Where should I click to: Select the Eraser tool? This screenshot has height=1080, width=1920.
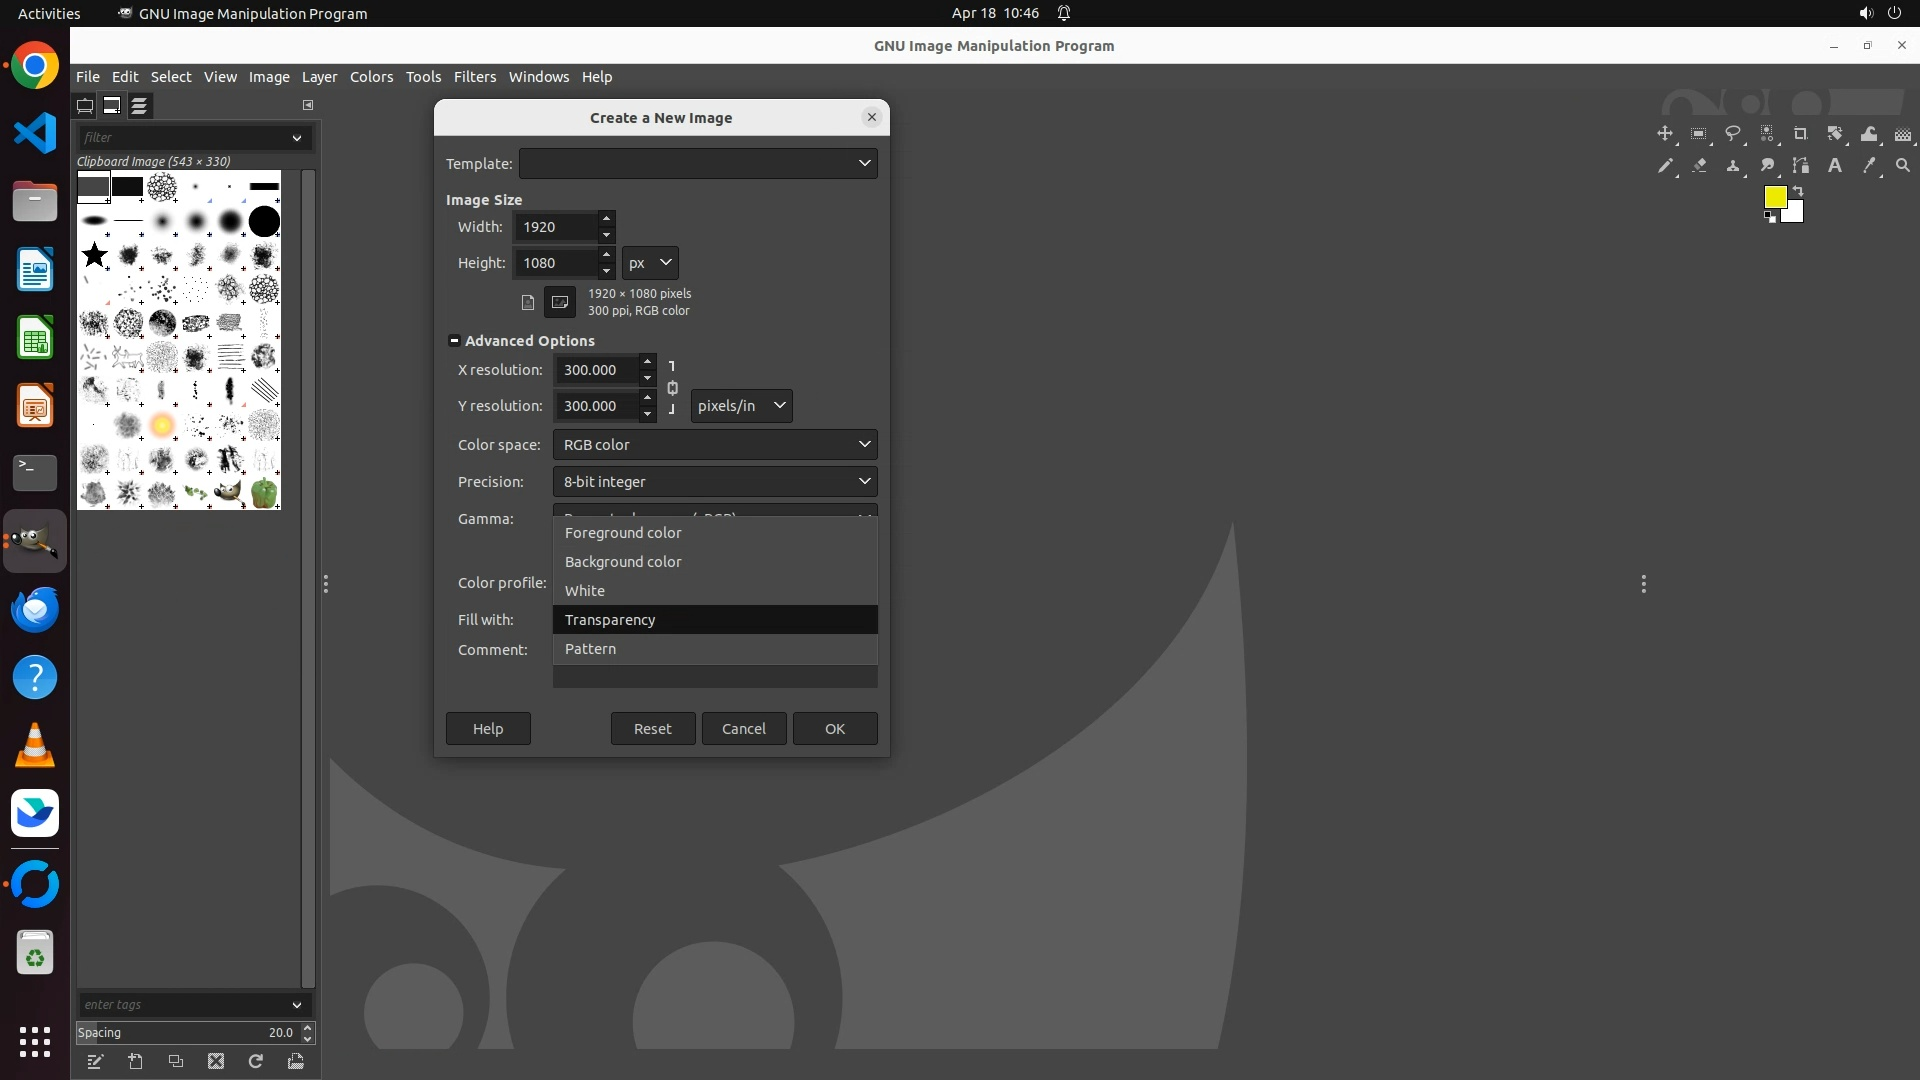pyautogui.click(x=1699, y=166)
